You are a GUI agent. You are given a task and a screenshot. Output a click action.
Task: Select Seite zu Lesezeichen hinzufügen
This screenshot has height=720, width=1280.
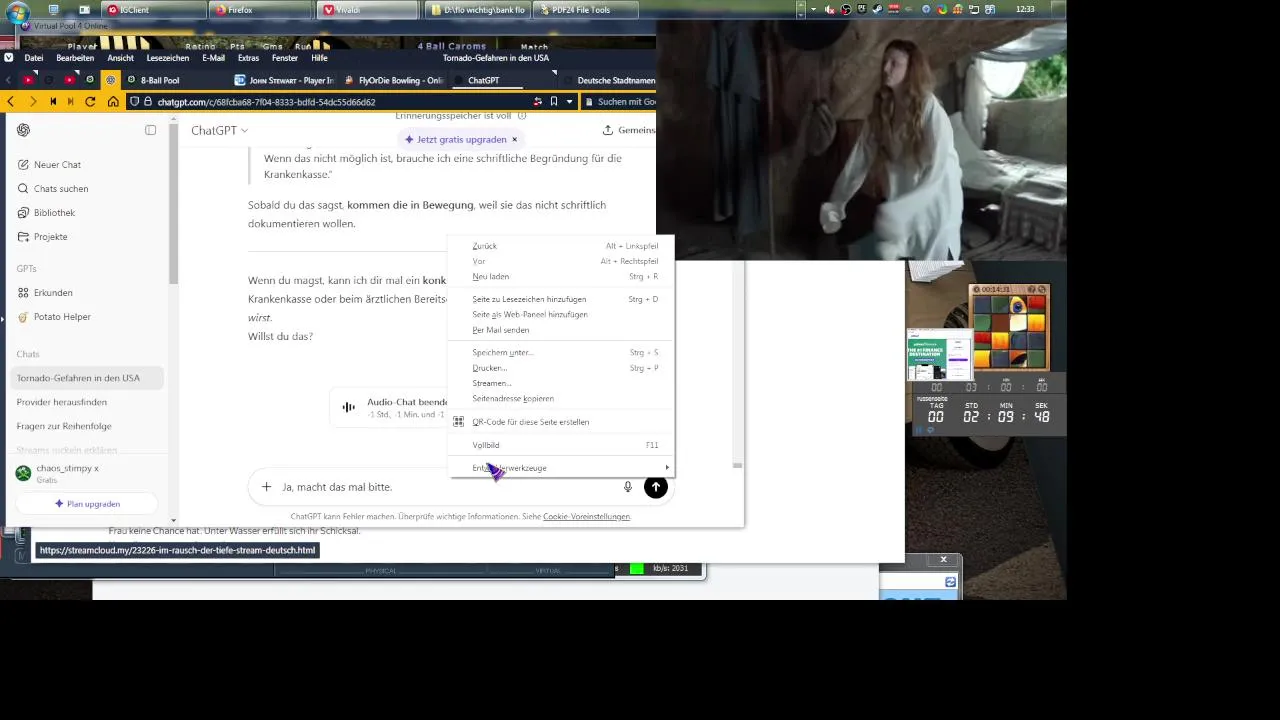click(x=562, y=299)
